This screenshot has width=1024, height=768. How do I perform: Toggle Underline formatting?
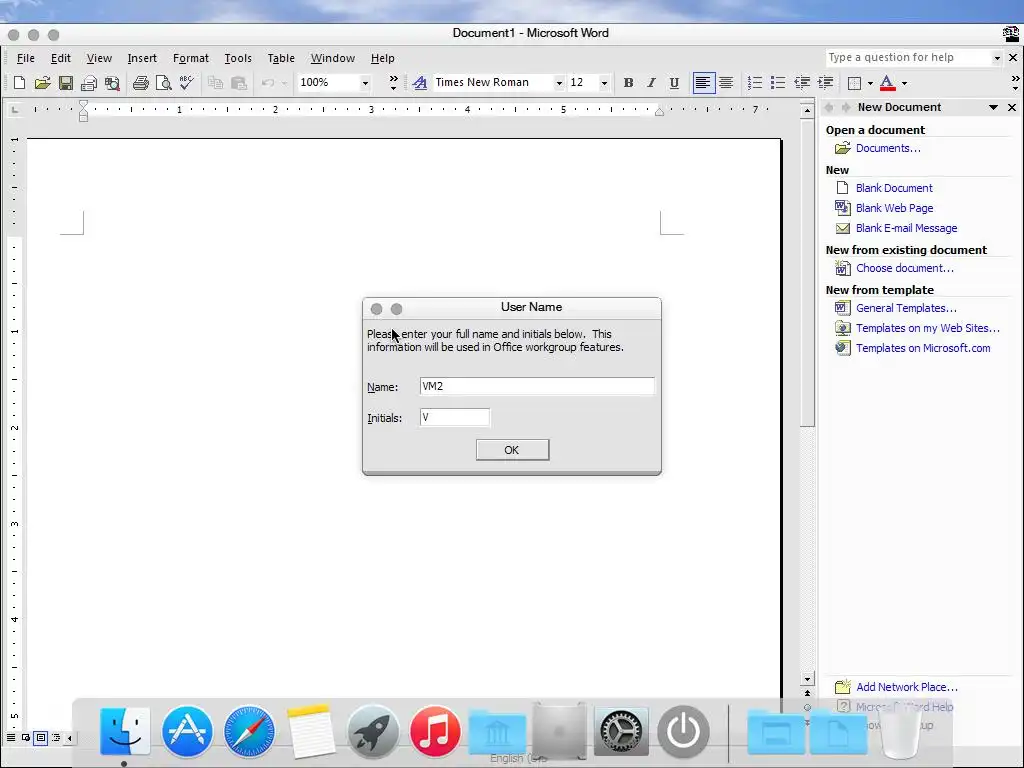[674, 83]
